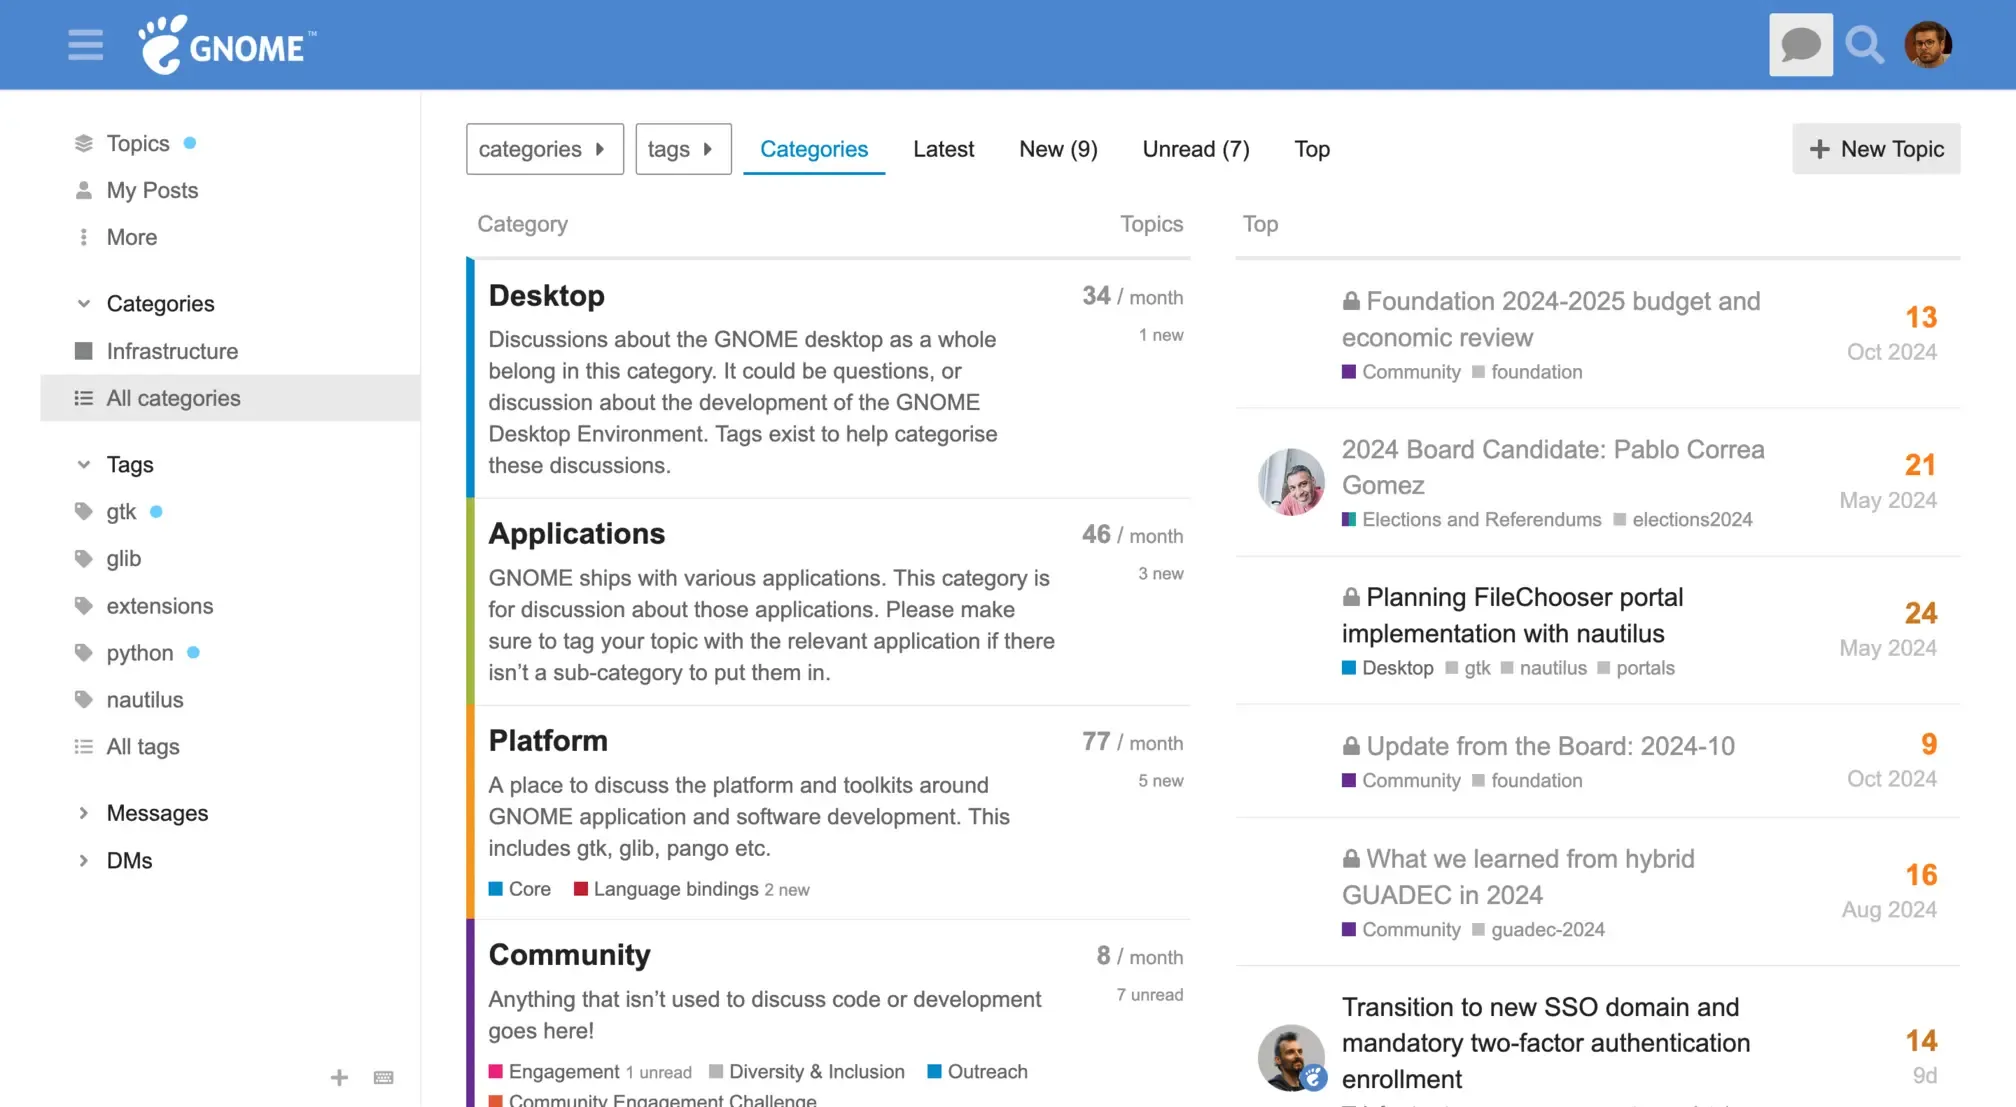Open the tags filter dropdown
Screen dimensions: 2016x1107
tap(683, 148)
